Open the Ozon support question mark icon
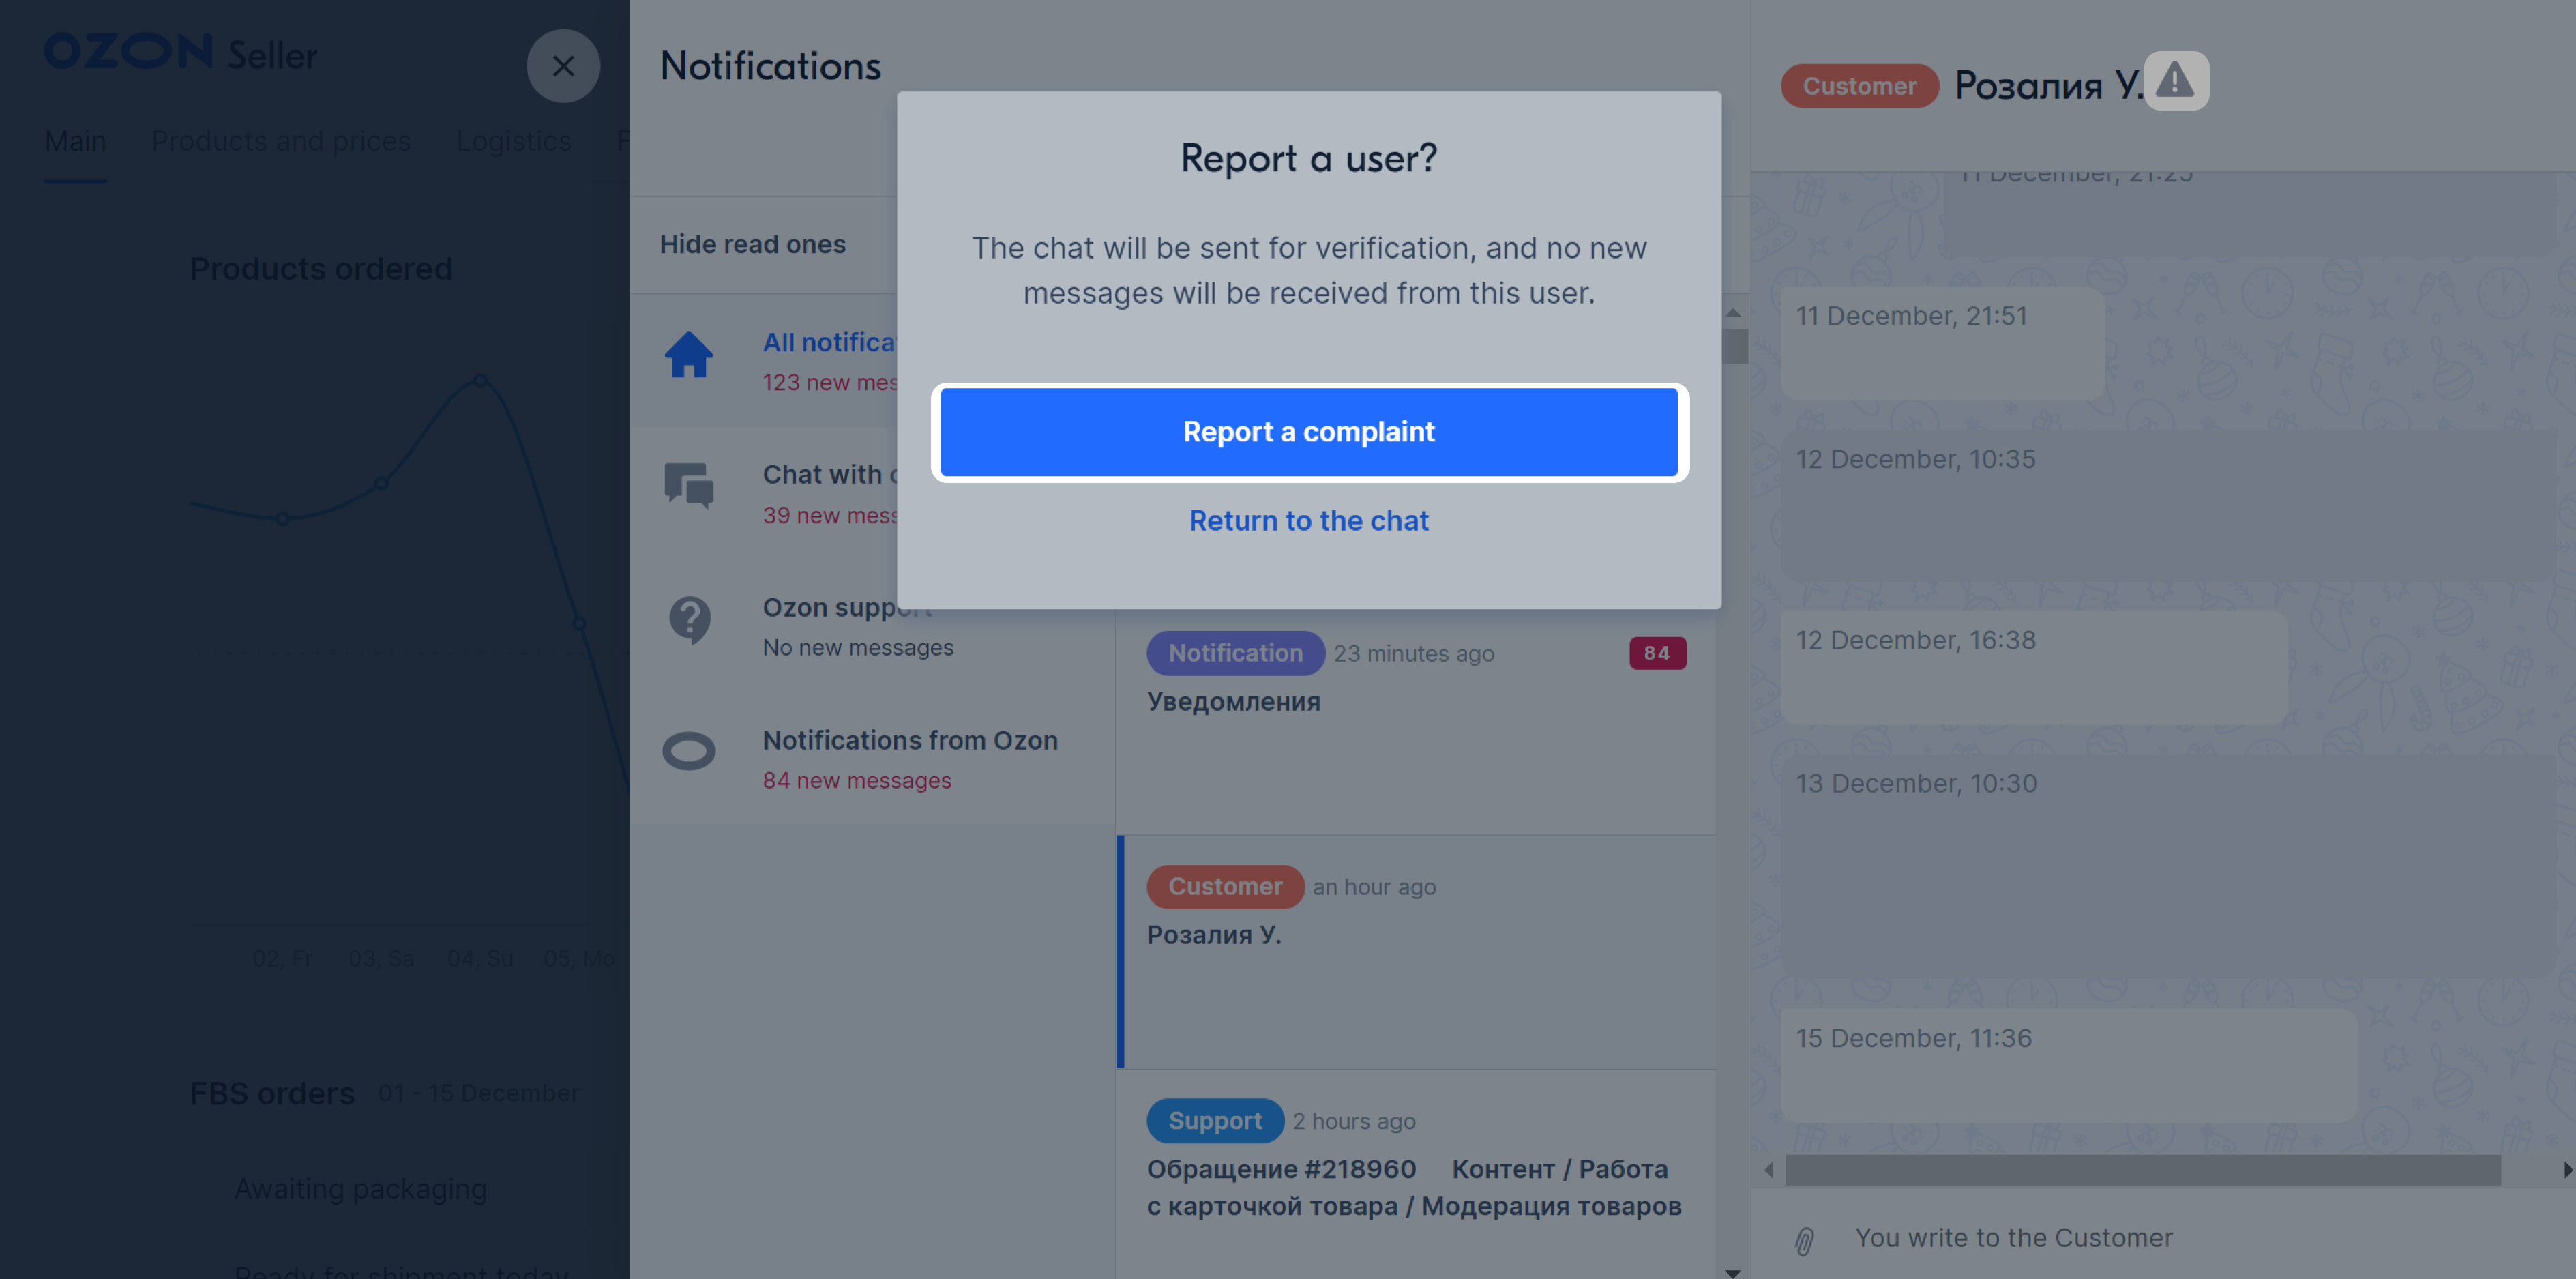The image size is (2576, 1279). click(689, 620)
